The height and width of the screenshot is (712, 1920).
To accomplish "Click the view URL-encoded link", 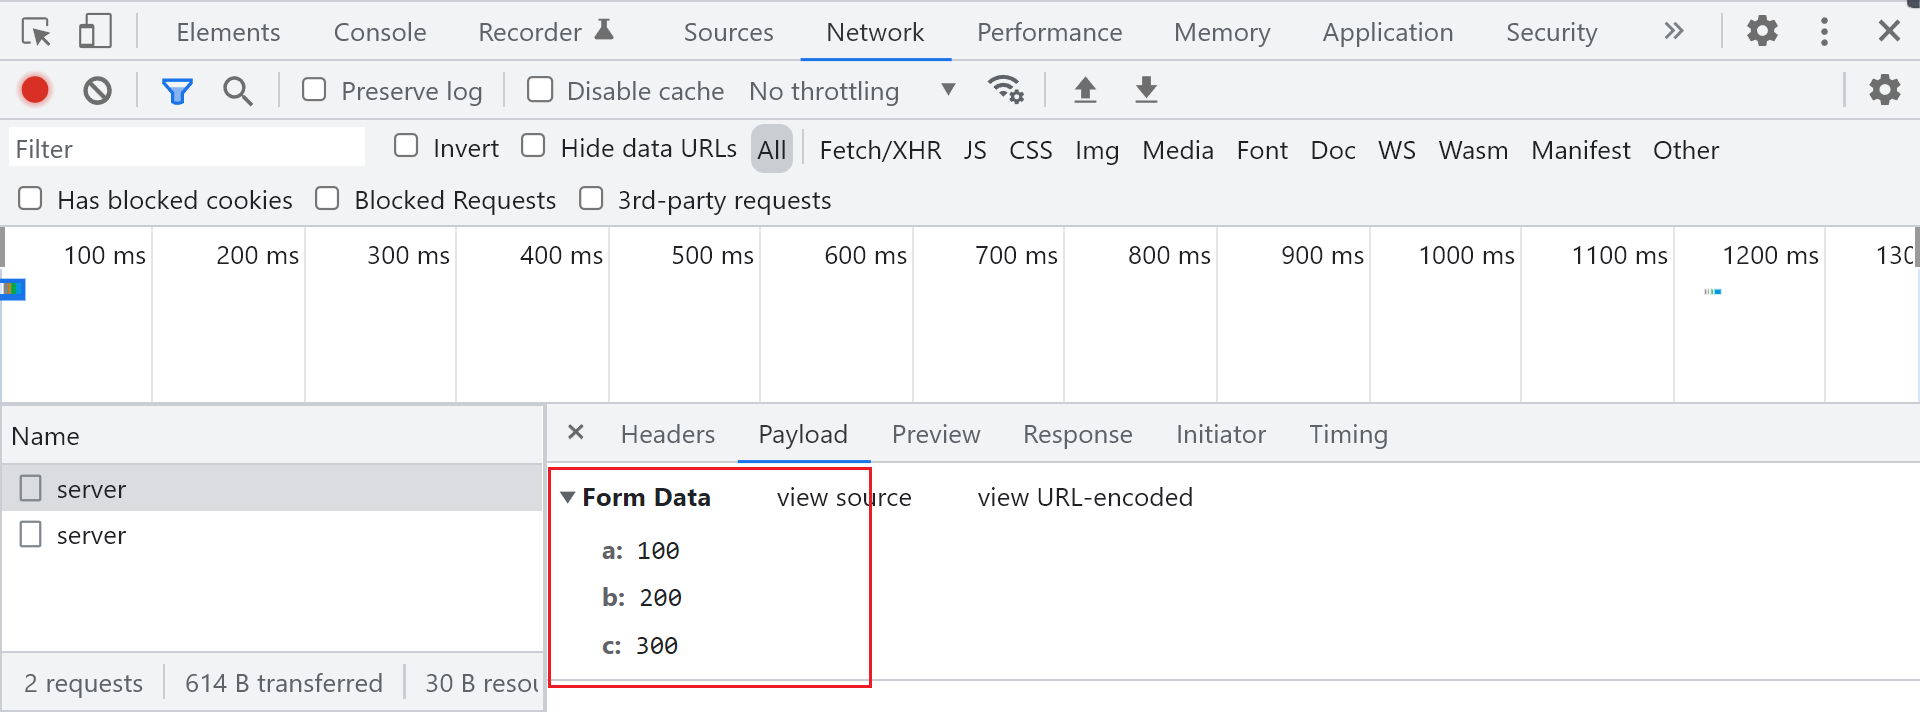I will [1085, 497].
